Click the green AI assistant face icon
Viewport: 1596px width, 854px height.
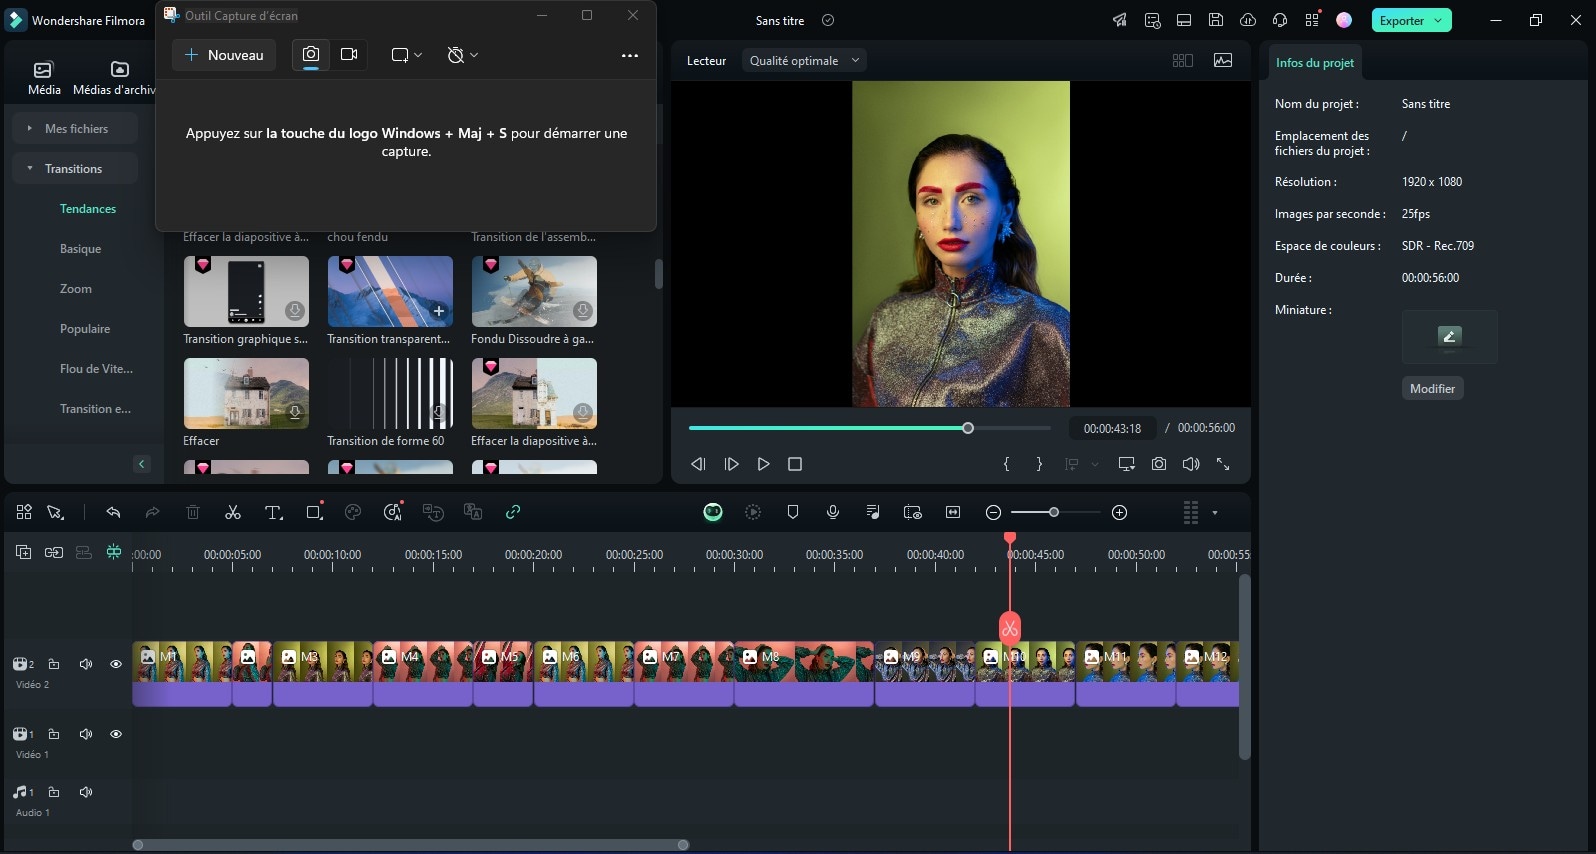(713, 512)
